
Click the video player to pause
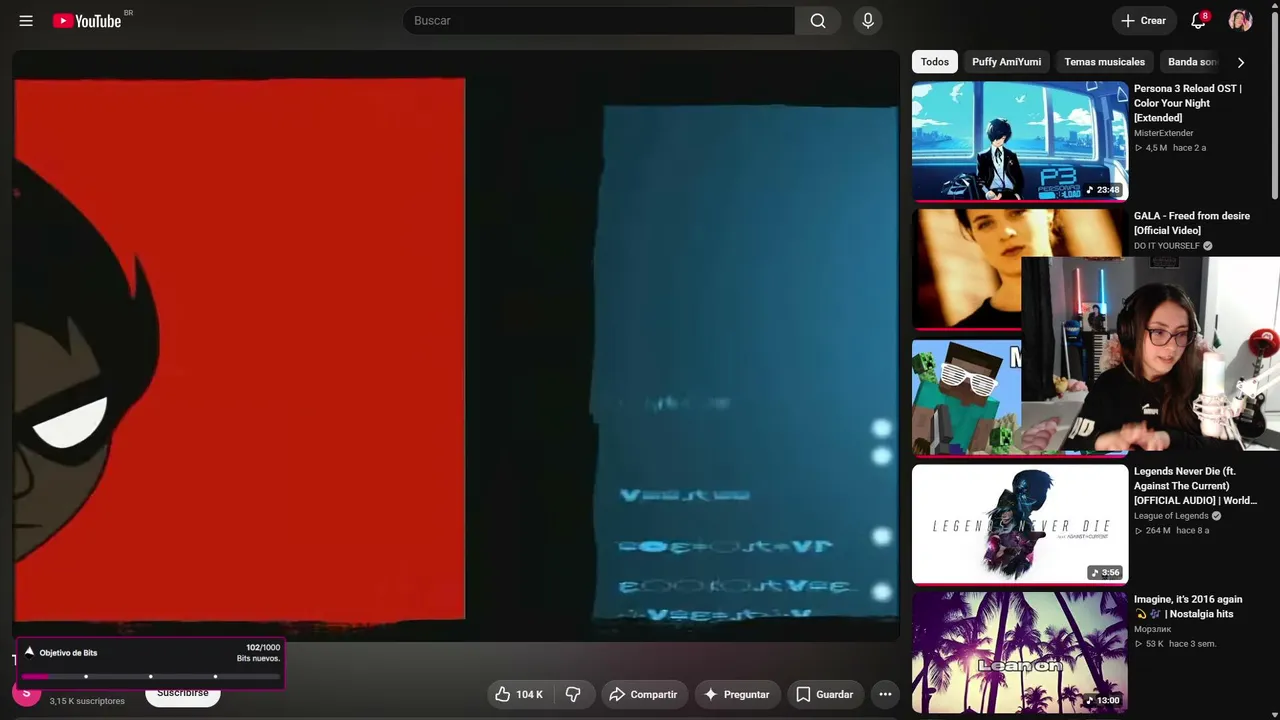pos(456,346)
